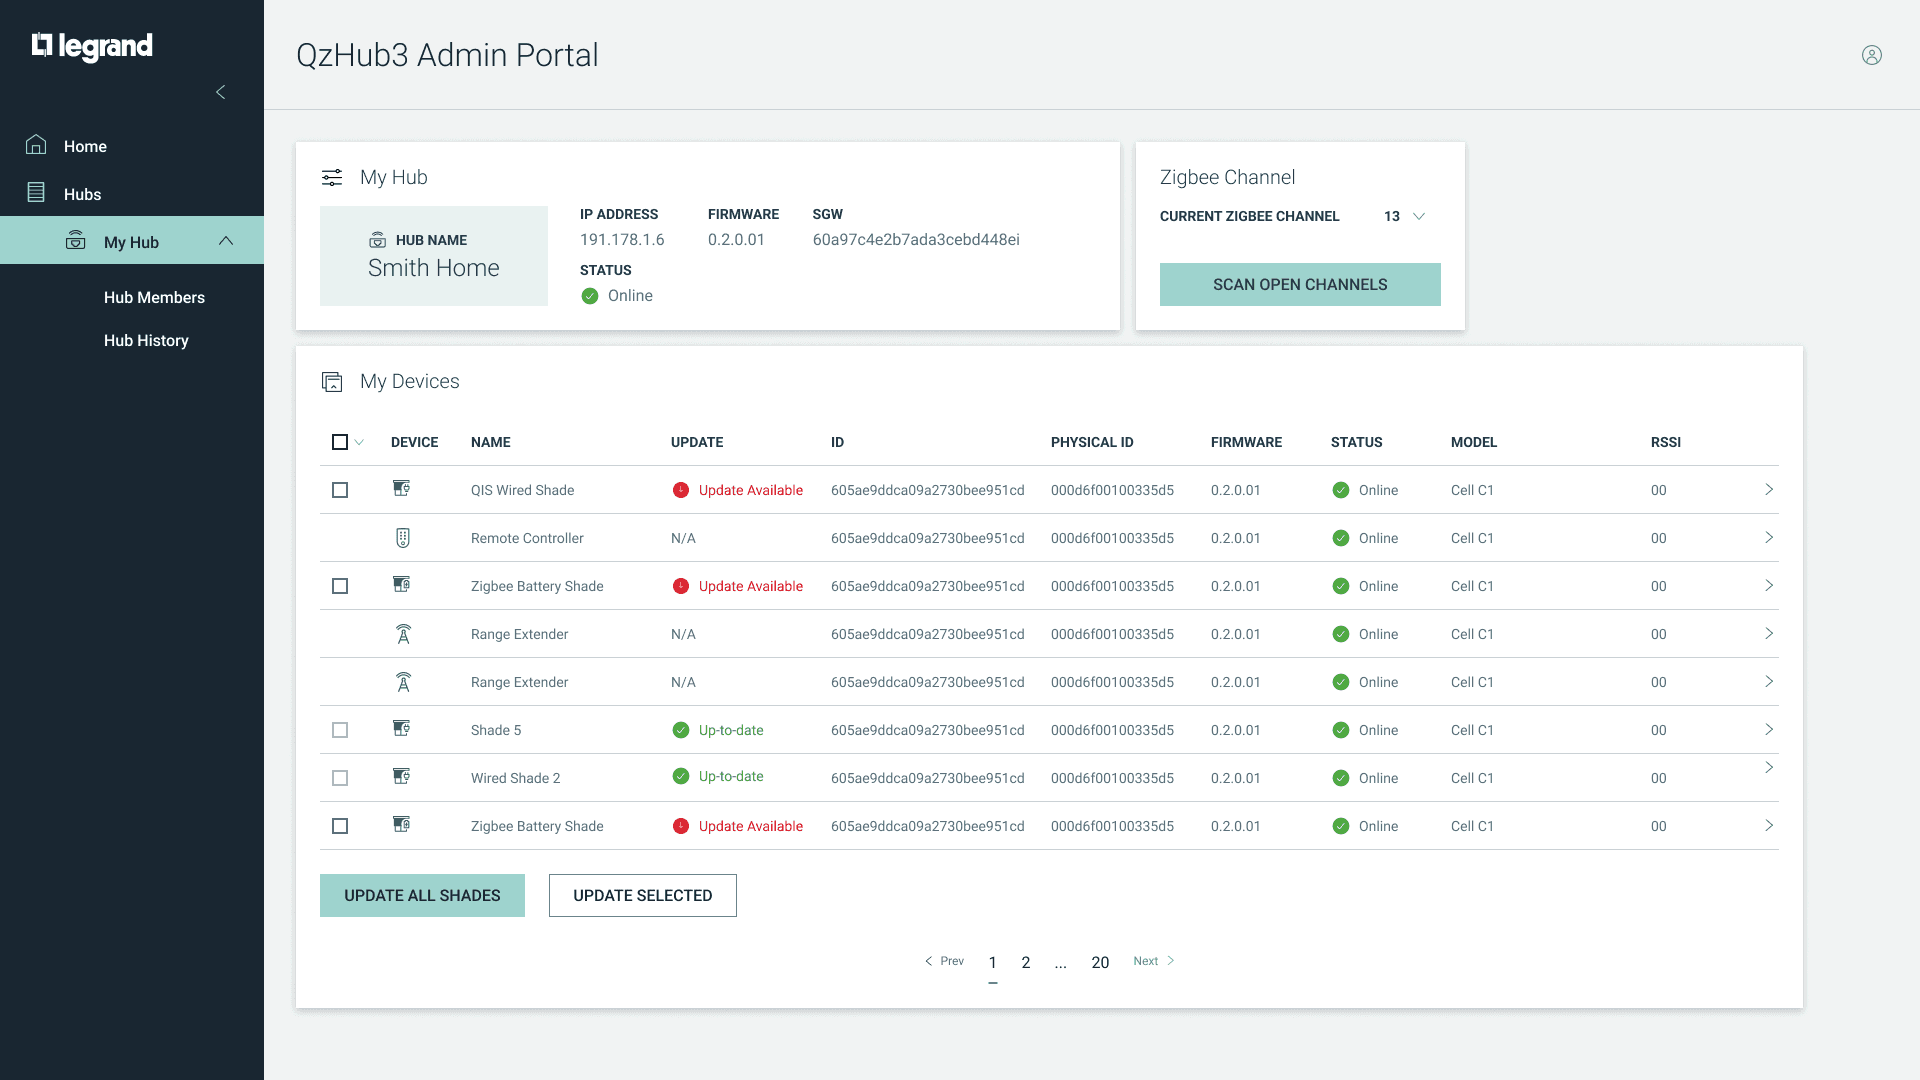Click the Home house icon

pos(36,145)
